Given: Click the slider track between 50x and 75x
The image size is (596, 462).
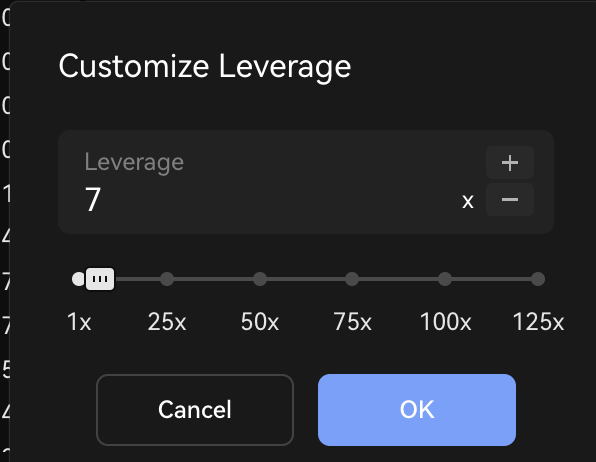Looking at the screenshot, I should (x=306, y=279).
